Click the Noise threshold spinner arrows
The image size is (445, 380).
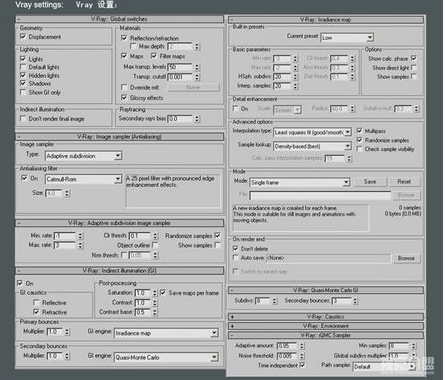coord(302,356)
